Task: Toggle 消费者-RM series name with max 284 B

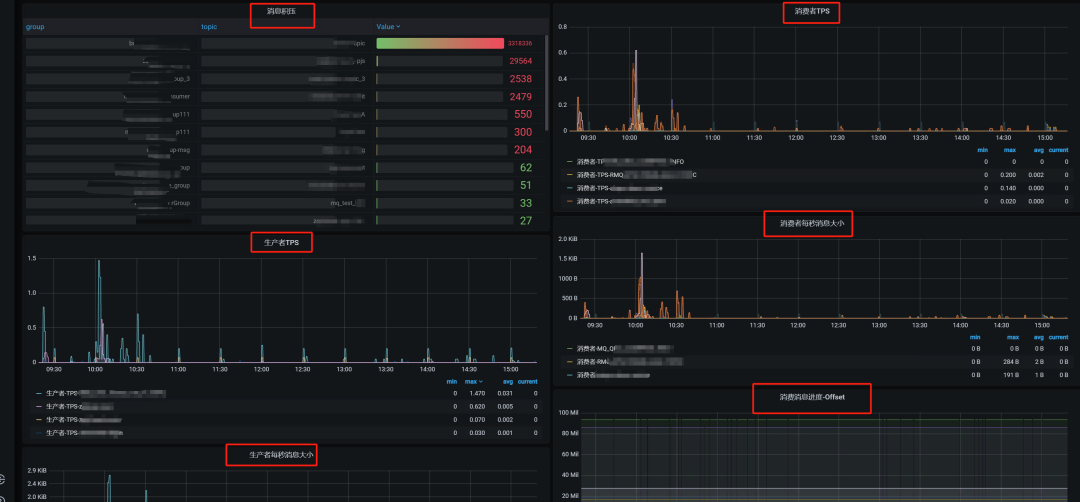Action: coord(629,362)
